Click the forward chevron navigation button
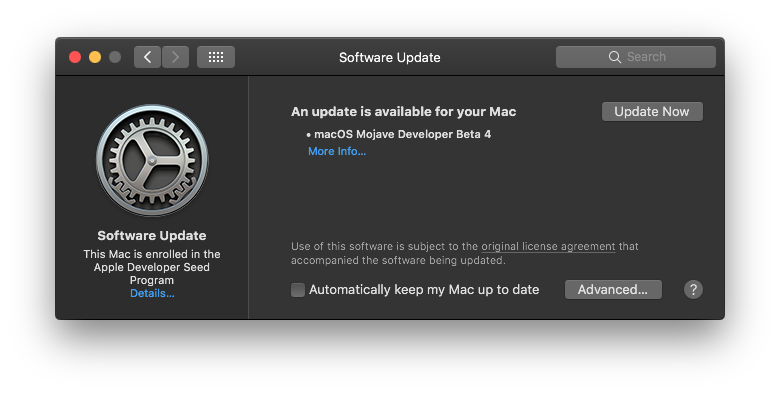Screen dimensions: 780x393 tap(175, 57)
